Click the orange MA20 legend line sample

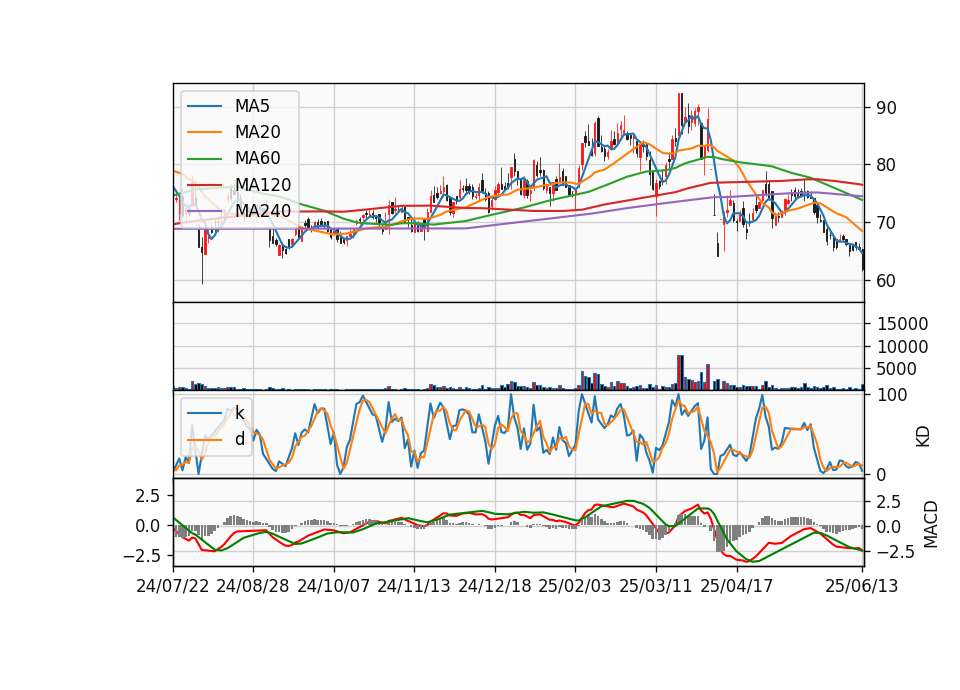[204, 133]
